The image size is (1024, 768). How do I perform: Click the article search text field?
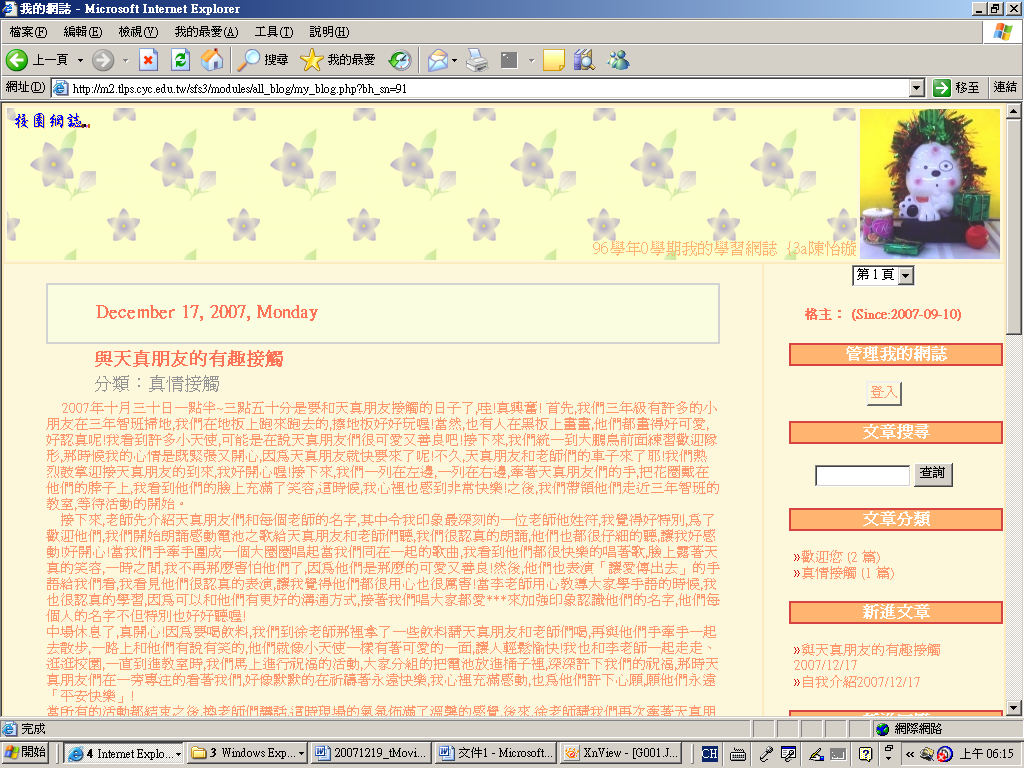point(862,475)
